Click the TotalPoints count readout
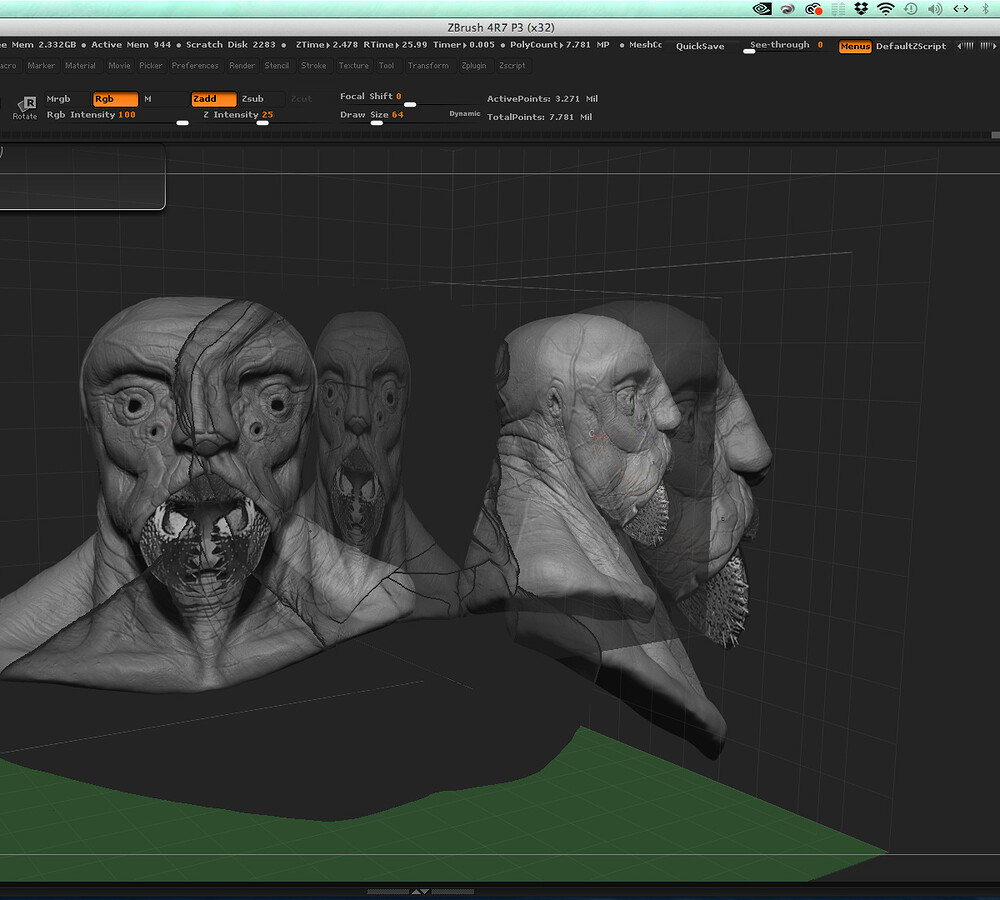Viewport: 1000px width, 900px height. tap(540, 117)
